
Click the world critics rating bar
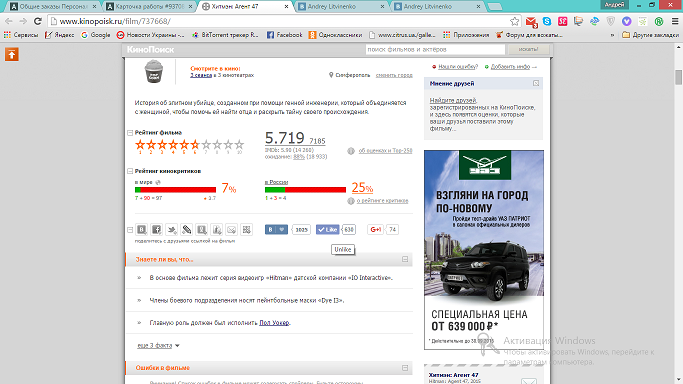click(175, 190)
